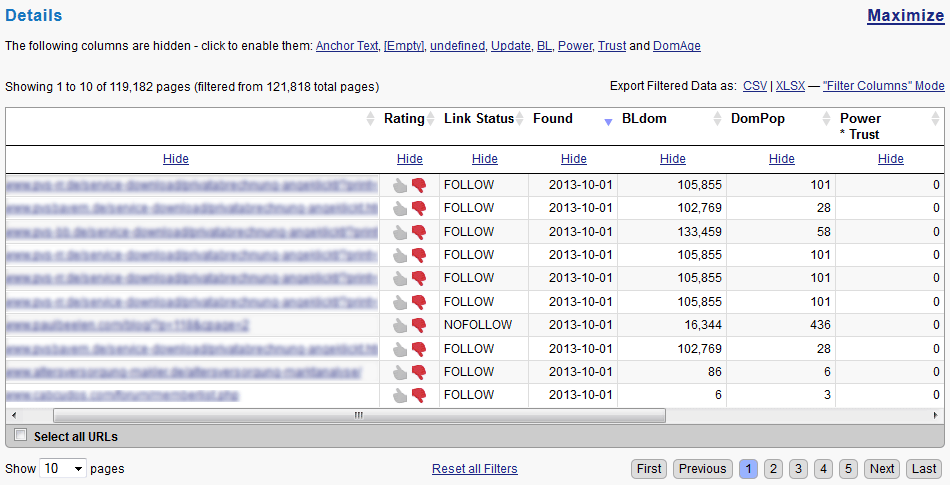Maximize the Details panel
The height and width of the screenshot is (485, 950).
pyautogui.click(x=905, y=15)
